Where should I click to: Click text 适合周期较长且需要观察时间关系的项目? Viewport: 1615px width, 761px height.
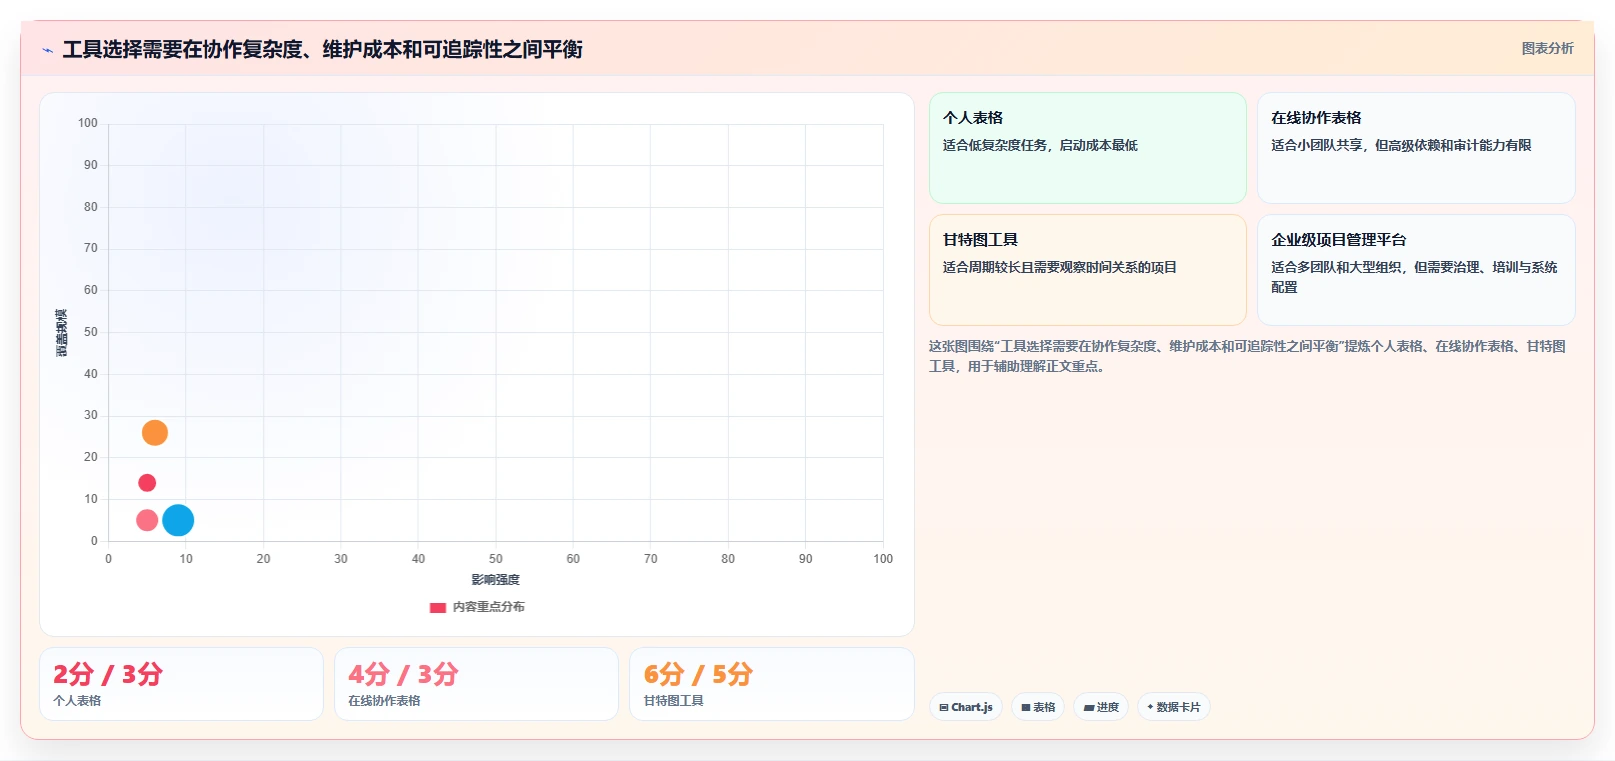1060,267
